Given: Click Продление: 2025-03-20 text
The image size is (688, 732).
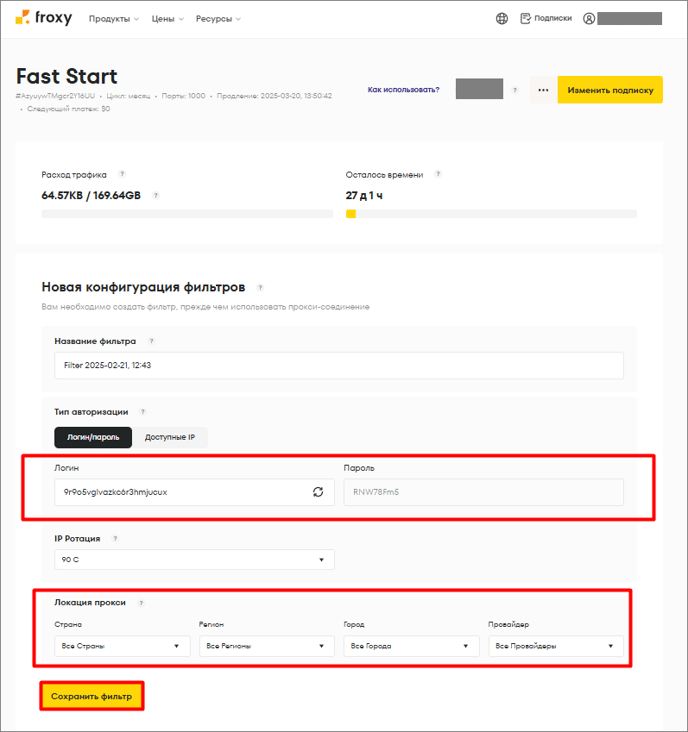Looking at the screenshot, I should tap(274, 96).
